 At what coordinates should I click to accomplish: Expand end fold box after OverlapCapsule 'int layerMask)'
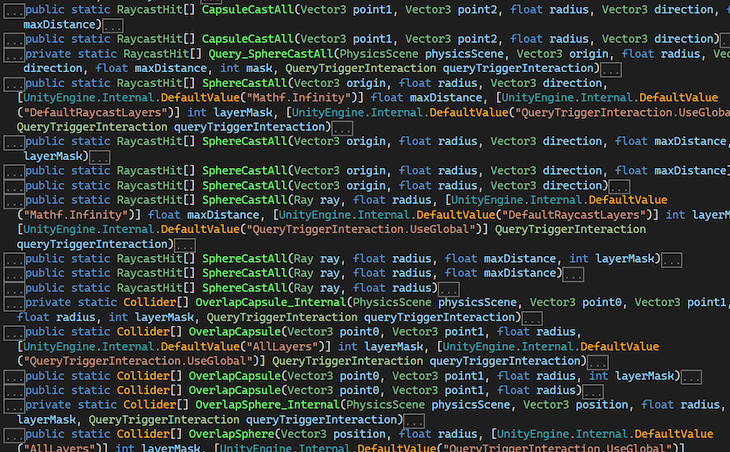[691, 377]
